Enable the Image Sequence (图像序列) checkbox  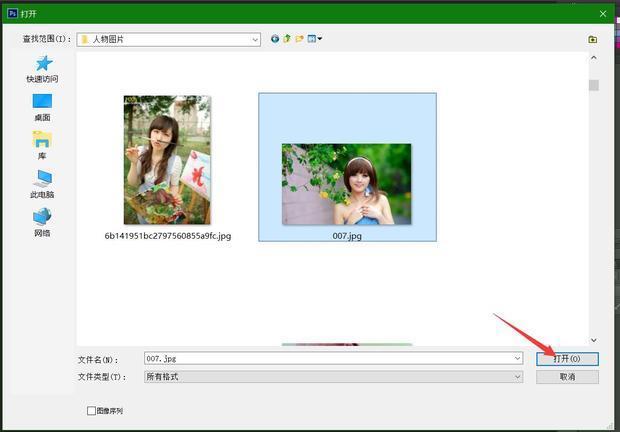92,411
